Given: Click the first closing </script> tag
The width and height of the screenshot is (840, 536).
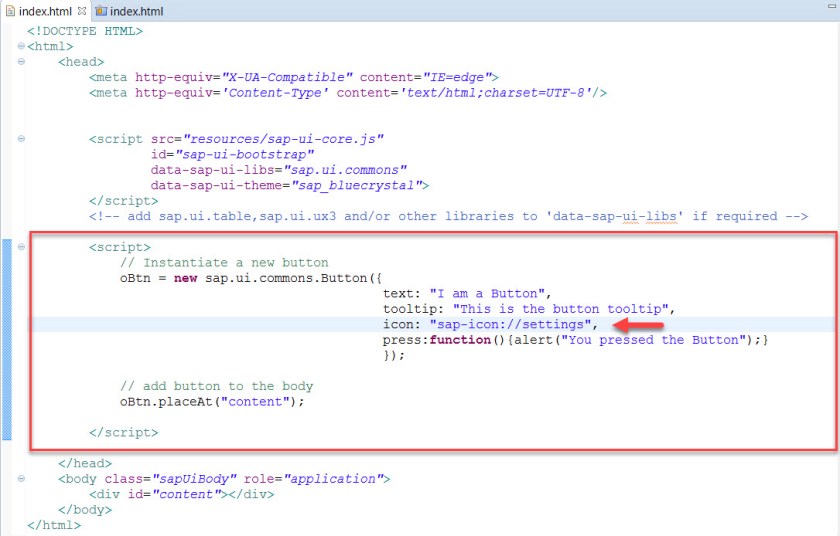Looking at the screenshot, I should pos(124,201).
